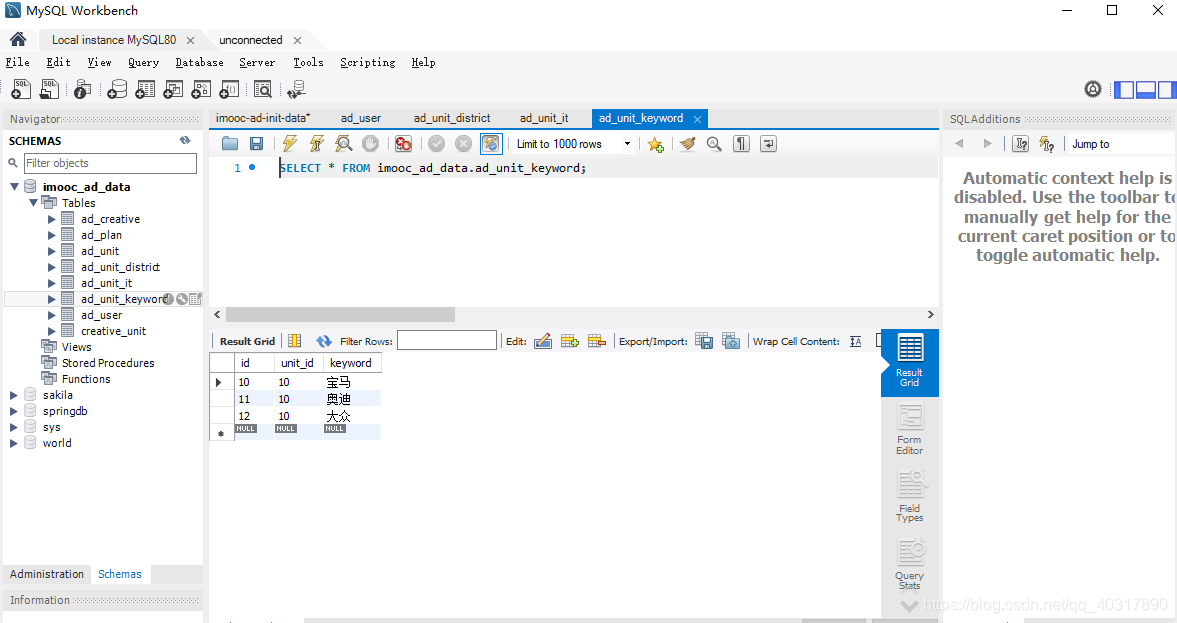Toggle wrap cell content
The height and width of the screenshot is (623, 1177).
coord(856,342)
